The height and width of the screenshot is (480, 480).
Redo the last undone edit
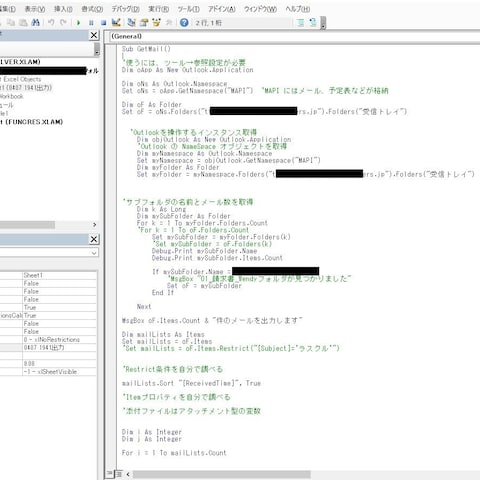[x=63, y=23]
